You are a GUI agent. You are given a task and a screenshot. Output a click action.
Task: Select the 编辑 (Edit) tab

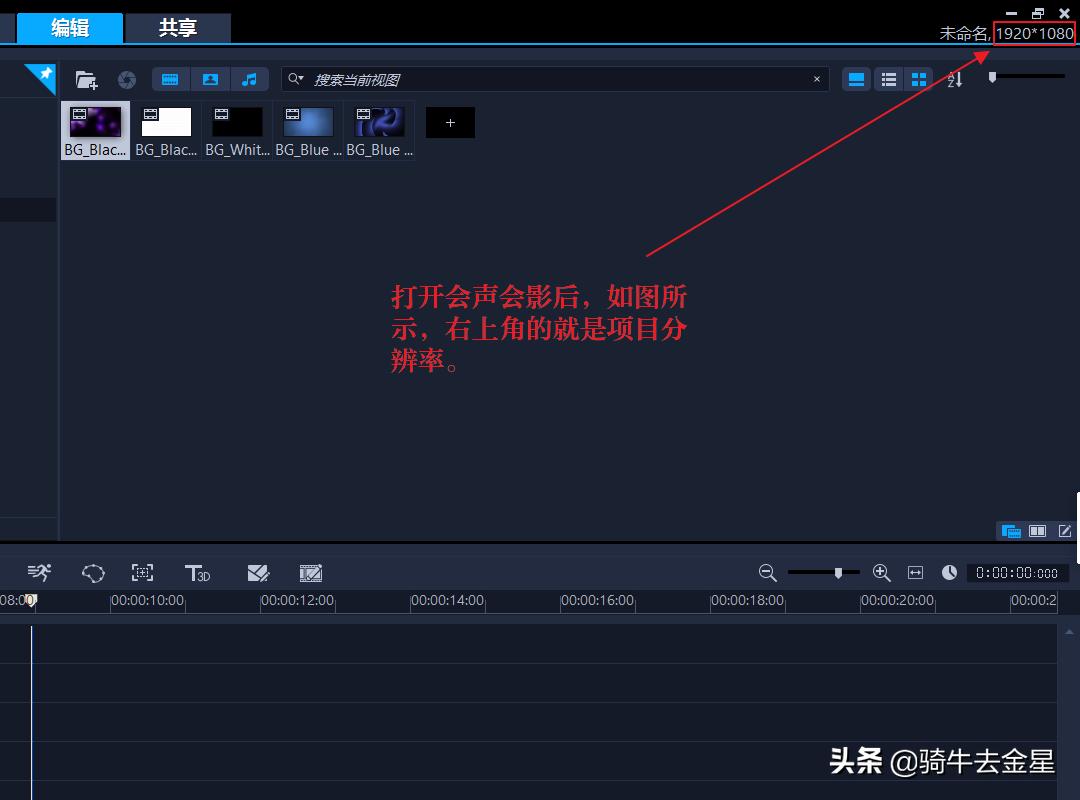coord(69,28)
